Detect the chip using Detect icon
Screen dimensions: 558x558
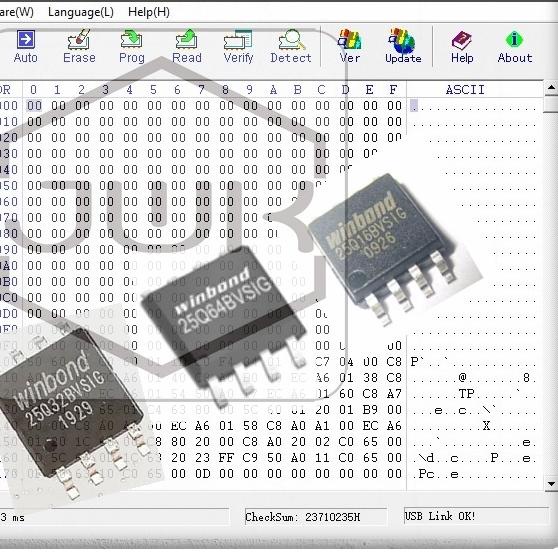[x=291, y=47]
